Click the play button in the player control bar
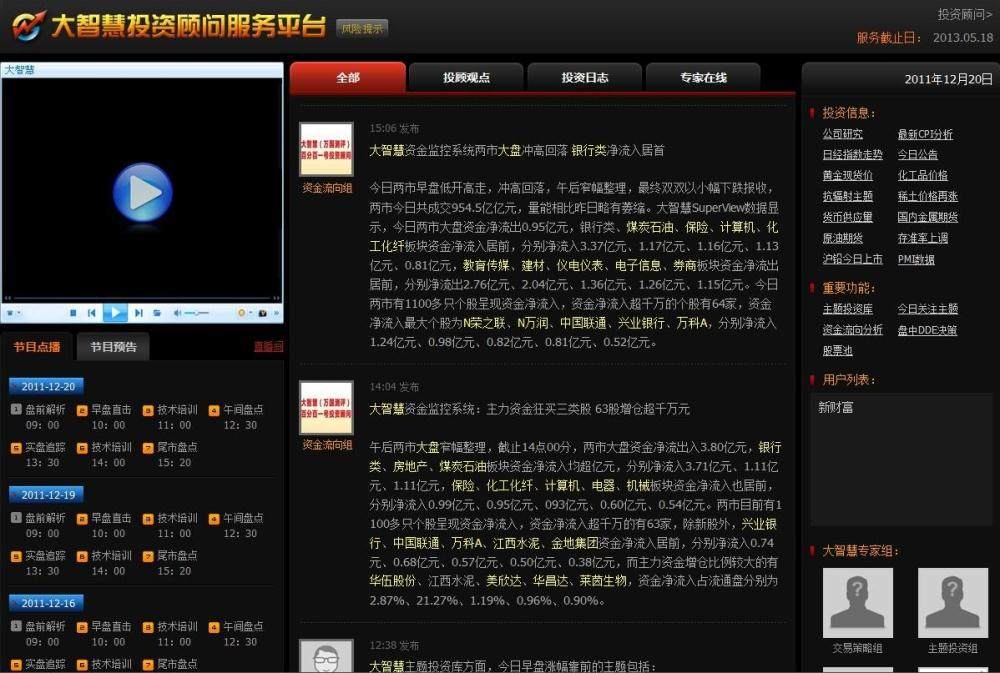This screenshot has height=673, width=1000. pyautogui.click(x=115, y=313)
